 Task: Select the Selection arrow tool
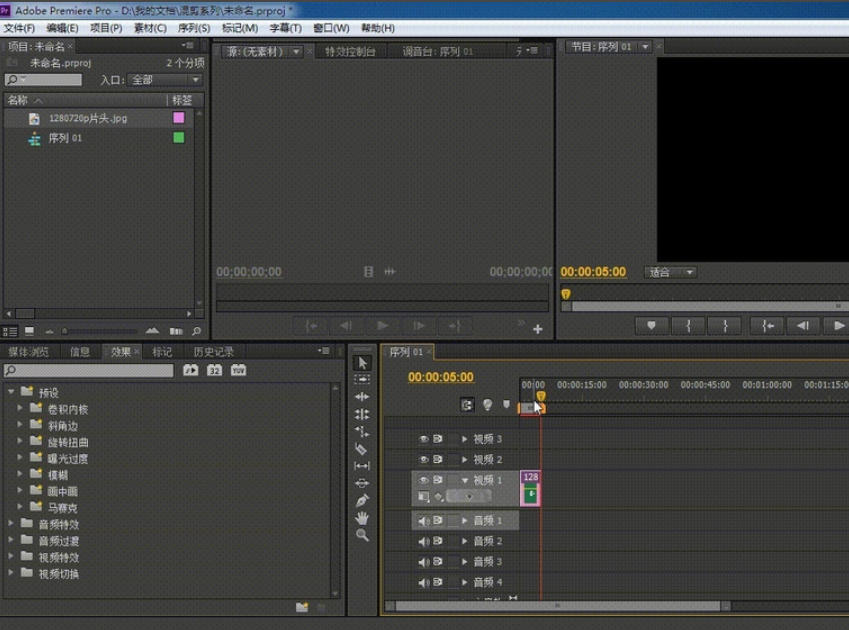362,363
